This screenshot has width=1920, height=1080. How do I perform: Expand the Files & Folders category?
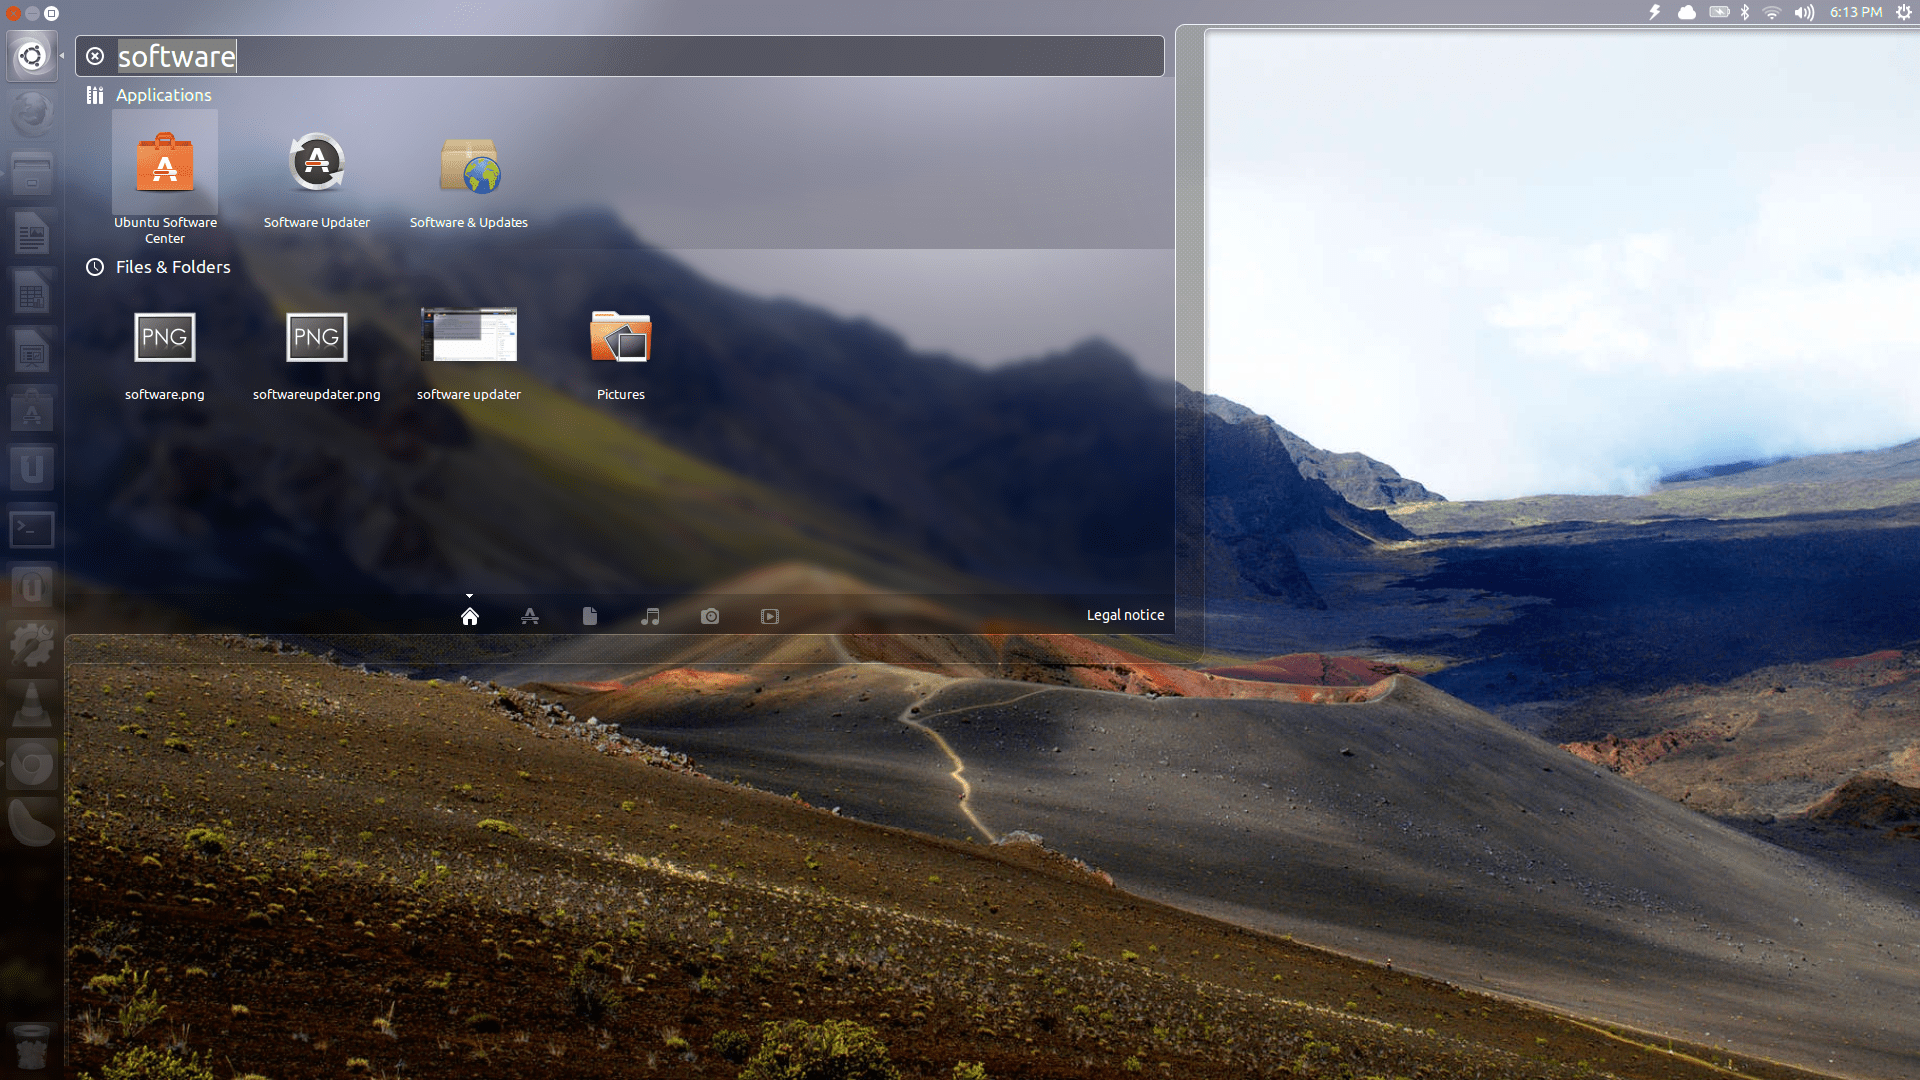click(172, 267)
